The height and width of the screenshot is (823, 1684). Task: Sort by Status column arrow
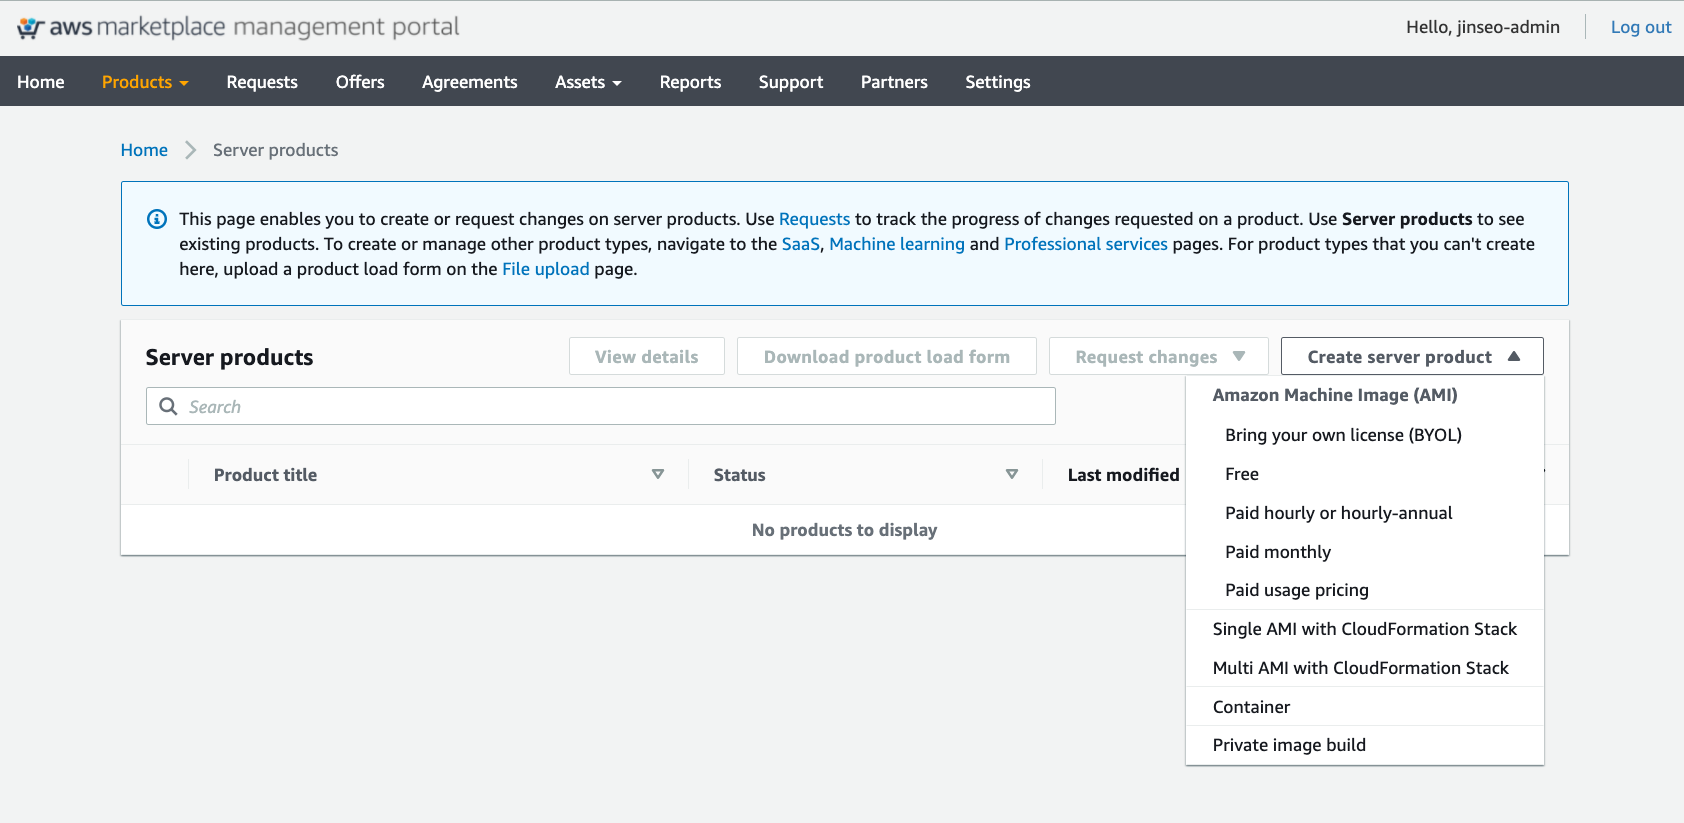click(x=1012, y=474)
